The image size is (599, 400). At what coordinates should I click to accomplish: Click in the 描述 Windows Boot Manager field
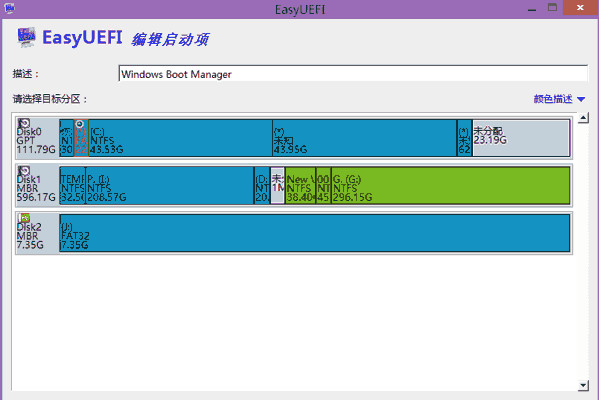[x=353, y=74]
